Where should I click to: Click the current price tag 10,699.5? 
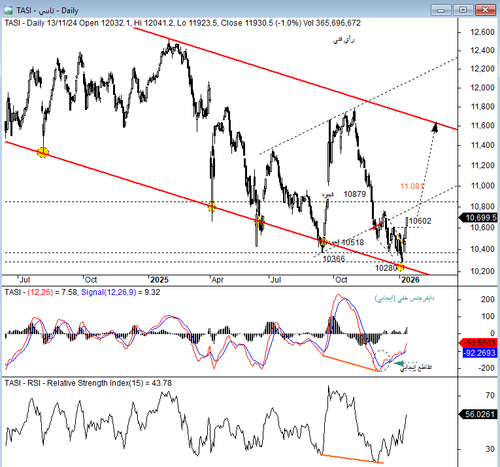pos(479,218)
